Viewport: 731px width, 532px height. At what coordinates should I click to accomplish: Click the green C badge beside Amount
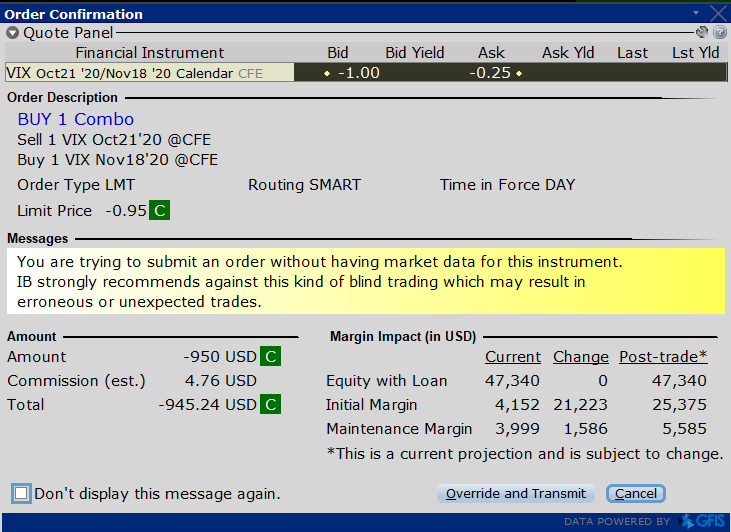pyautogui.click(x=270, y=357)
